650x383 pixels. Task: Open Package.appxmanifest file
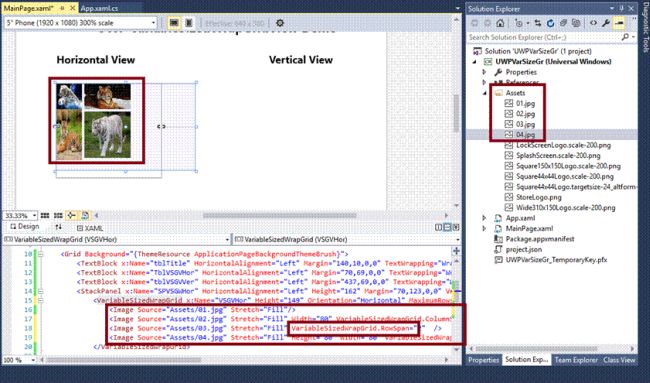pos(540,239)
